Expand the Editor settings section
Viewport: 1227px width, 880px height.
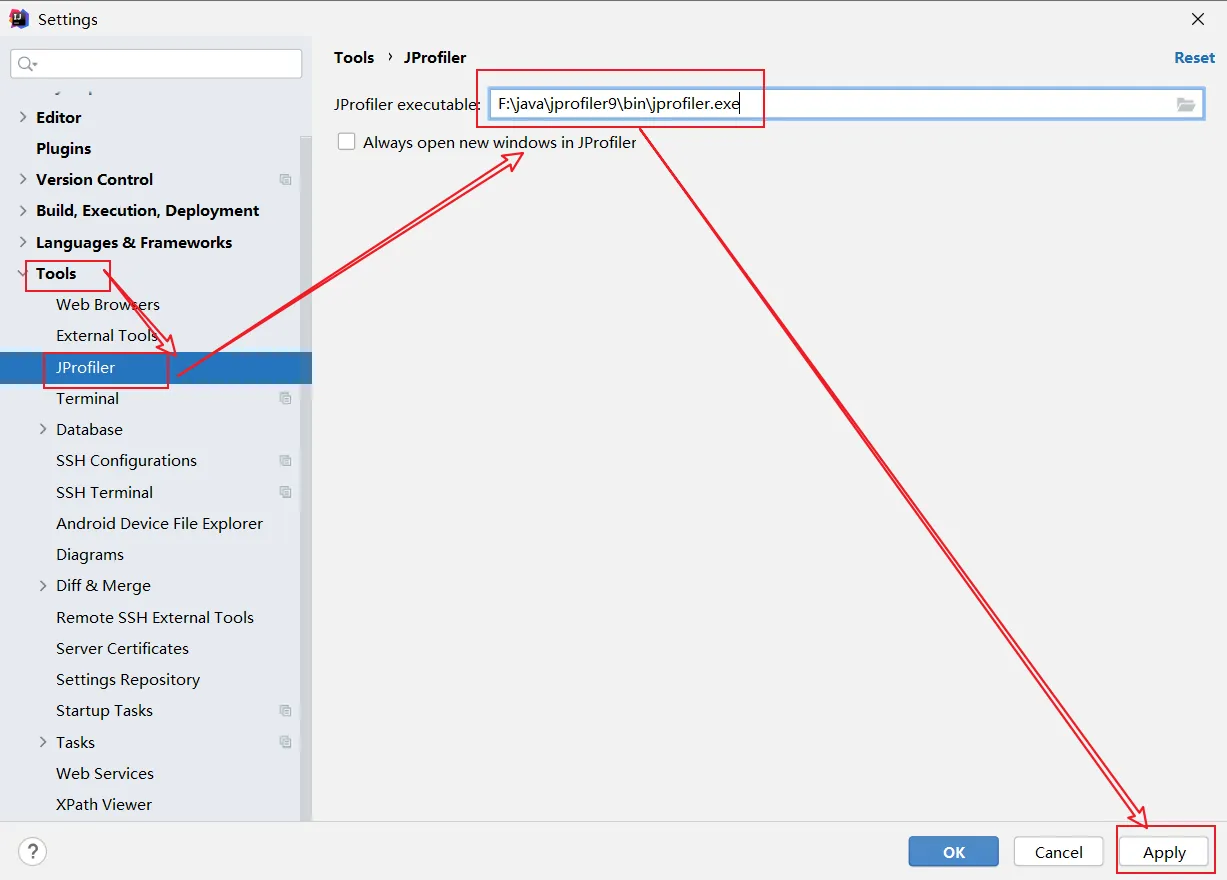pos(23,117)
